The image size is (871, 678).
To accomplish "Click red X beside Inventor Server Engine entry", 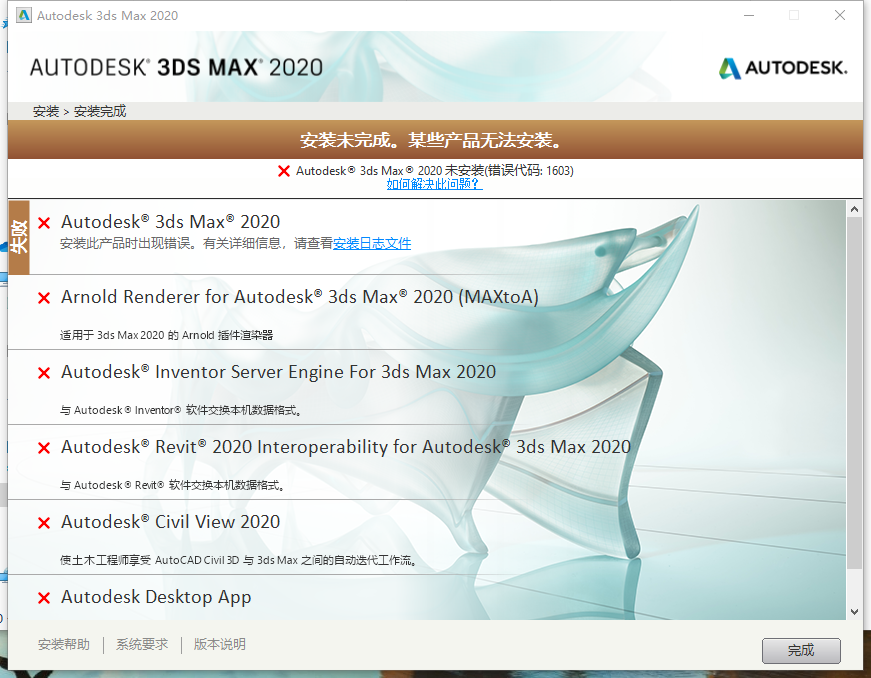I will [42, 372].
